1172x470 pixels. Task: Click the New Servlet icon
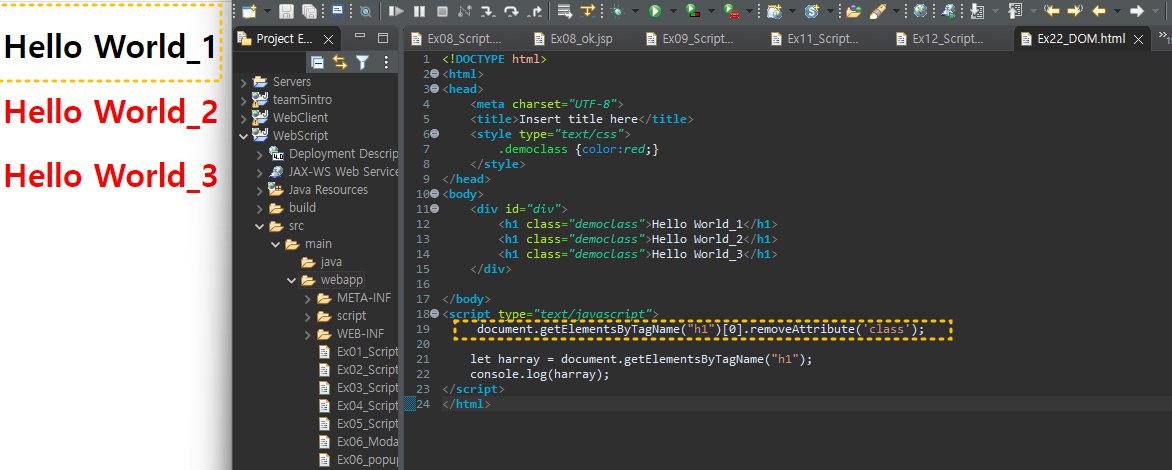812,11
